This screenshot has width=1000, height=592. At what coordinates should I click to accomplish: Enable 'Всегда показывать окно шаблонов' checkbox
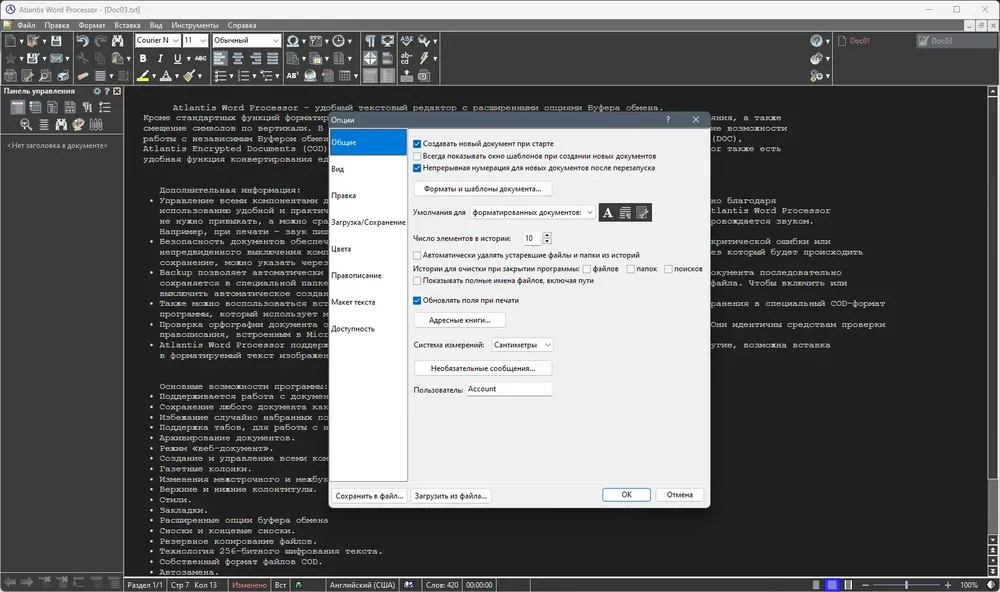point(417,156)
